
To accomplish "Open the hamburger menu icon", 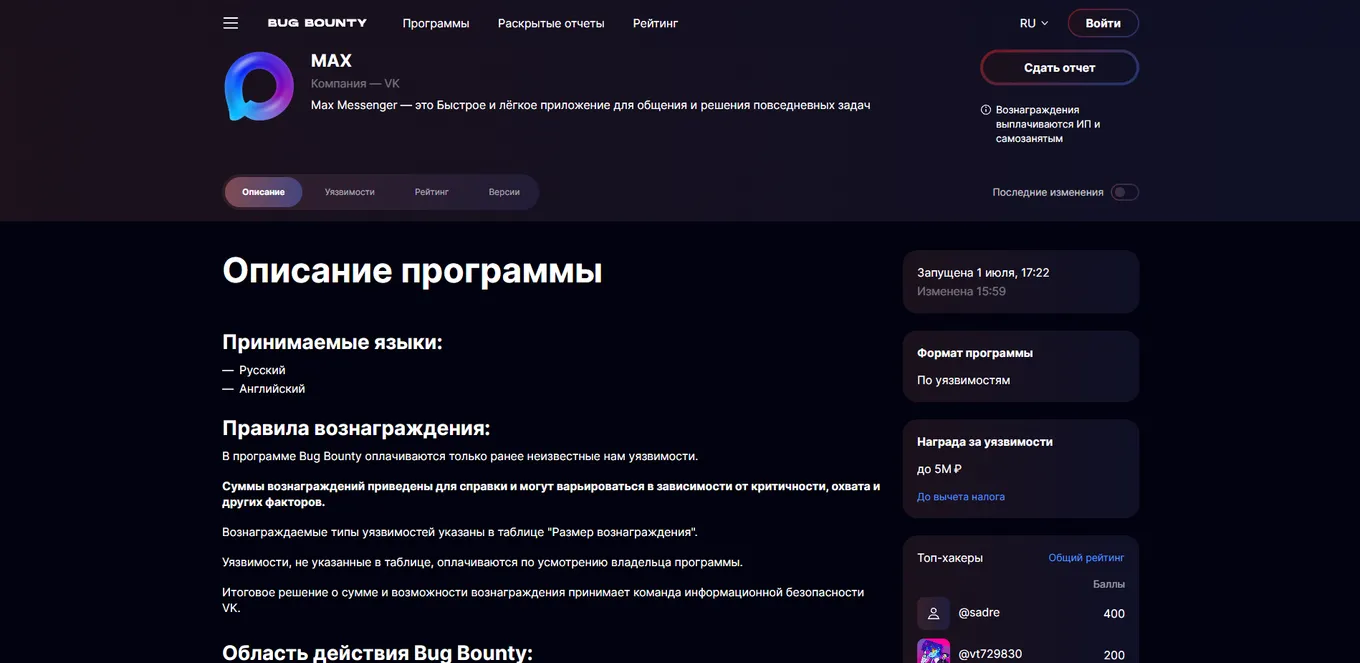I will (x=231, y=23).
